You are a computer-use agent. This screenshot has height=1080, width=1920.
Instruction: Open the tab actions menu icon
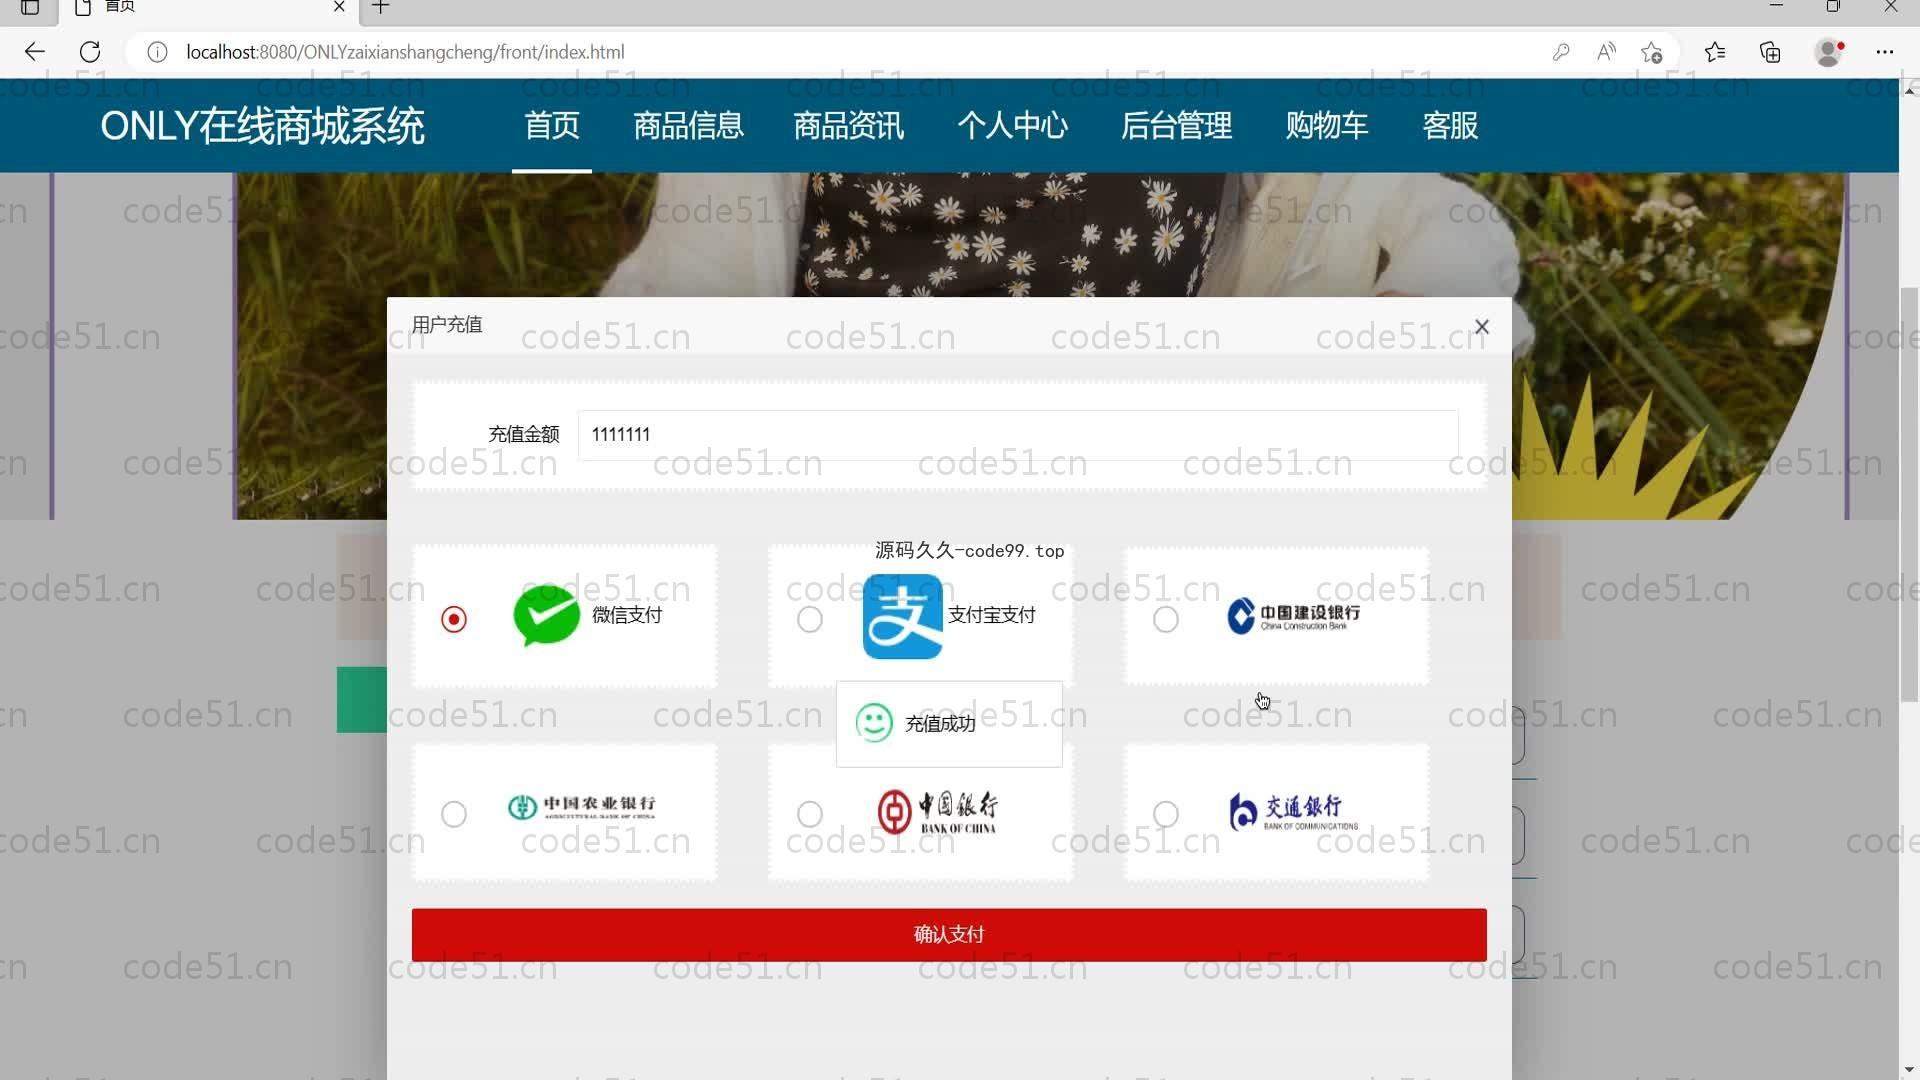[x=30, y=7]
